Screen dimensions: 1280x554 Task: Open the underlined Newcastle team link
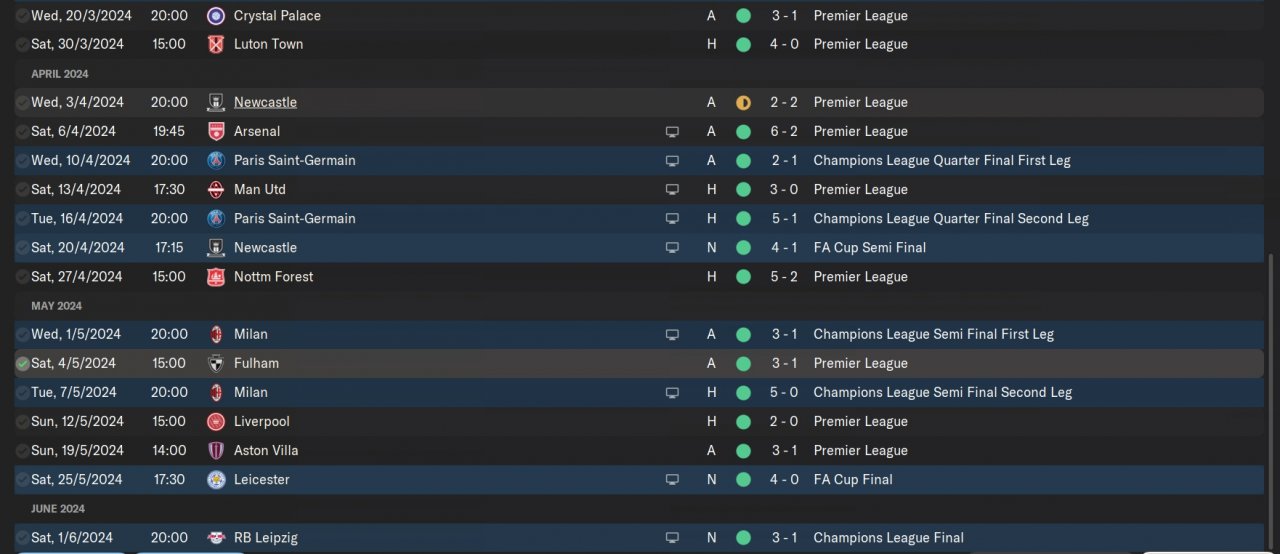tap(265, 102)
